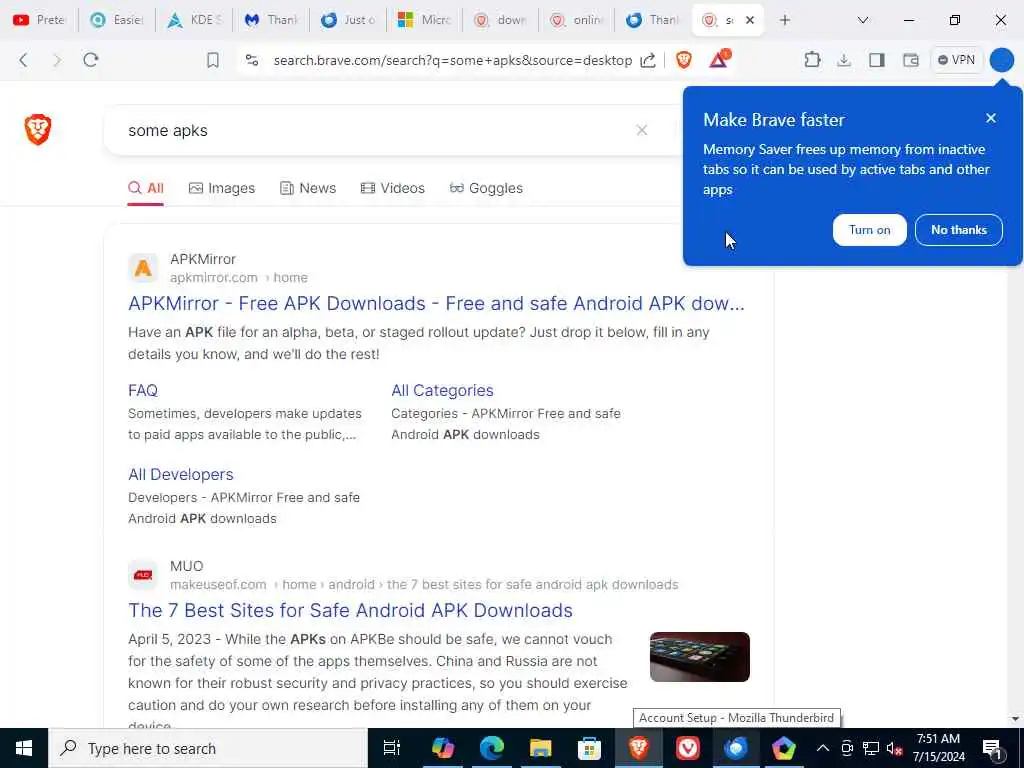Show hidden system tray icons

823,748
